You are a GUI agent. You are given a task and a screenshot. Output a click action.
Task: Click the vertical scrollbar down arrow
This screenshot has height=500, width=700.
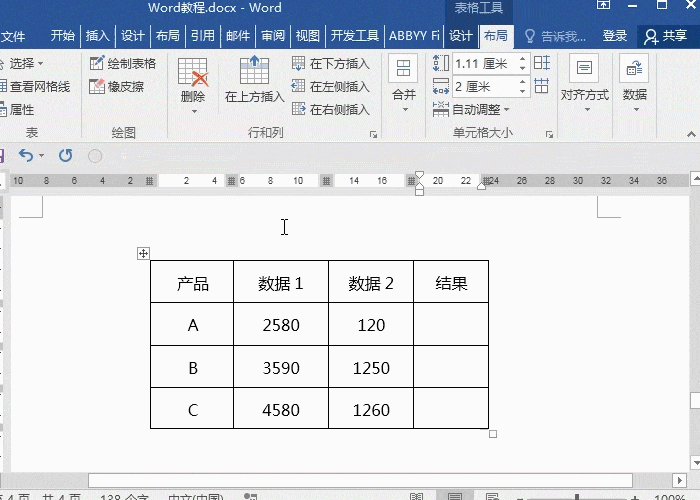pos(695,462)
